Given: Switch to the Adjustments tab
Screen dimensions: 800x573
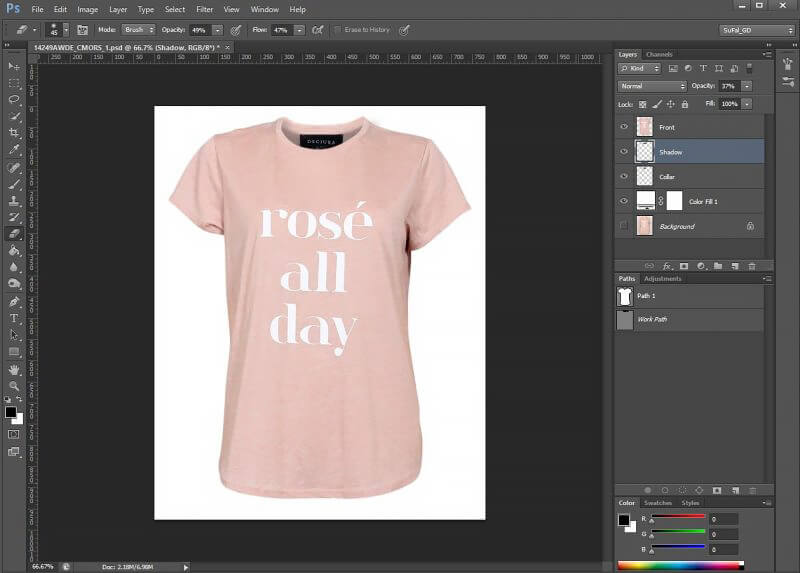Looking at the screenshot, I should pyautogui.click(x=662, y=279).
